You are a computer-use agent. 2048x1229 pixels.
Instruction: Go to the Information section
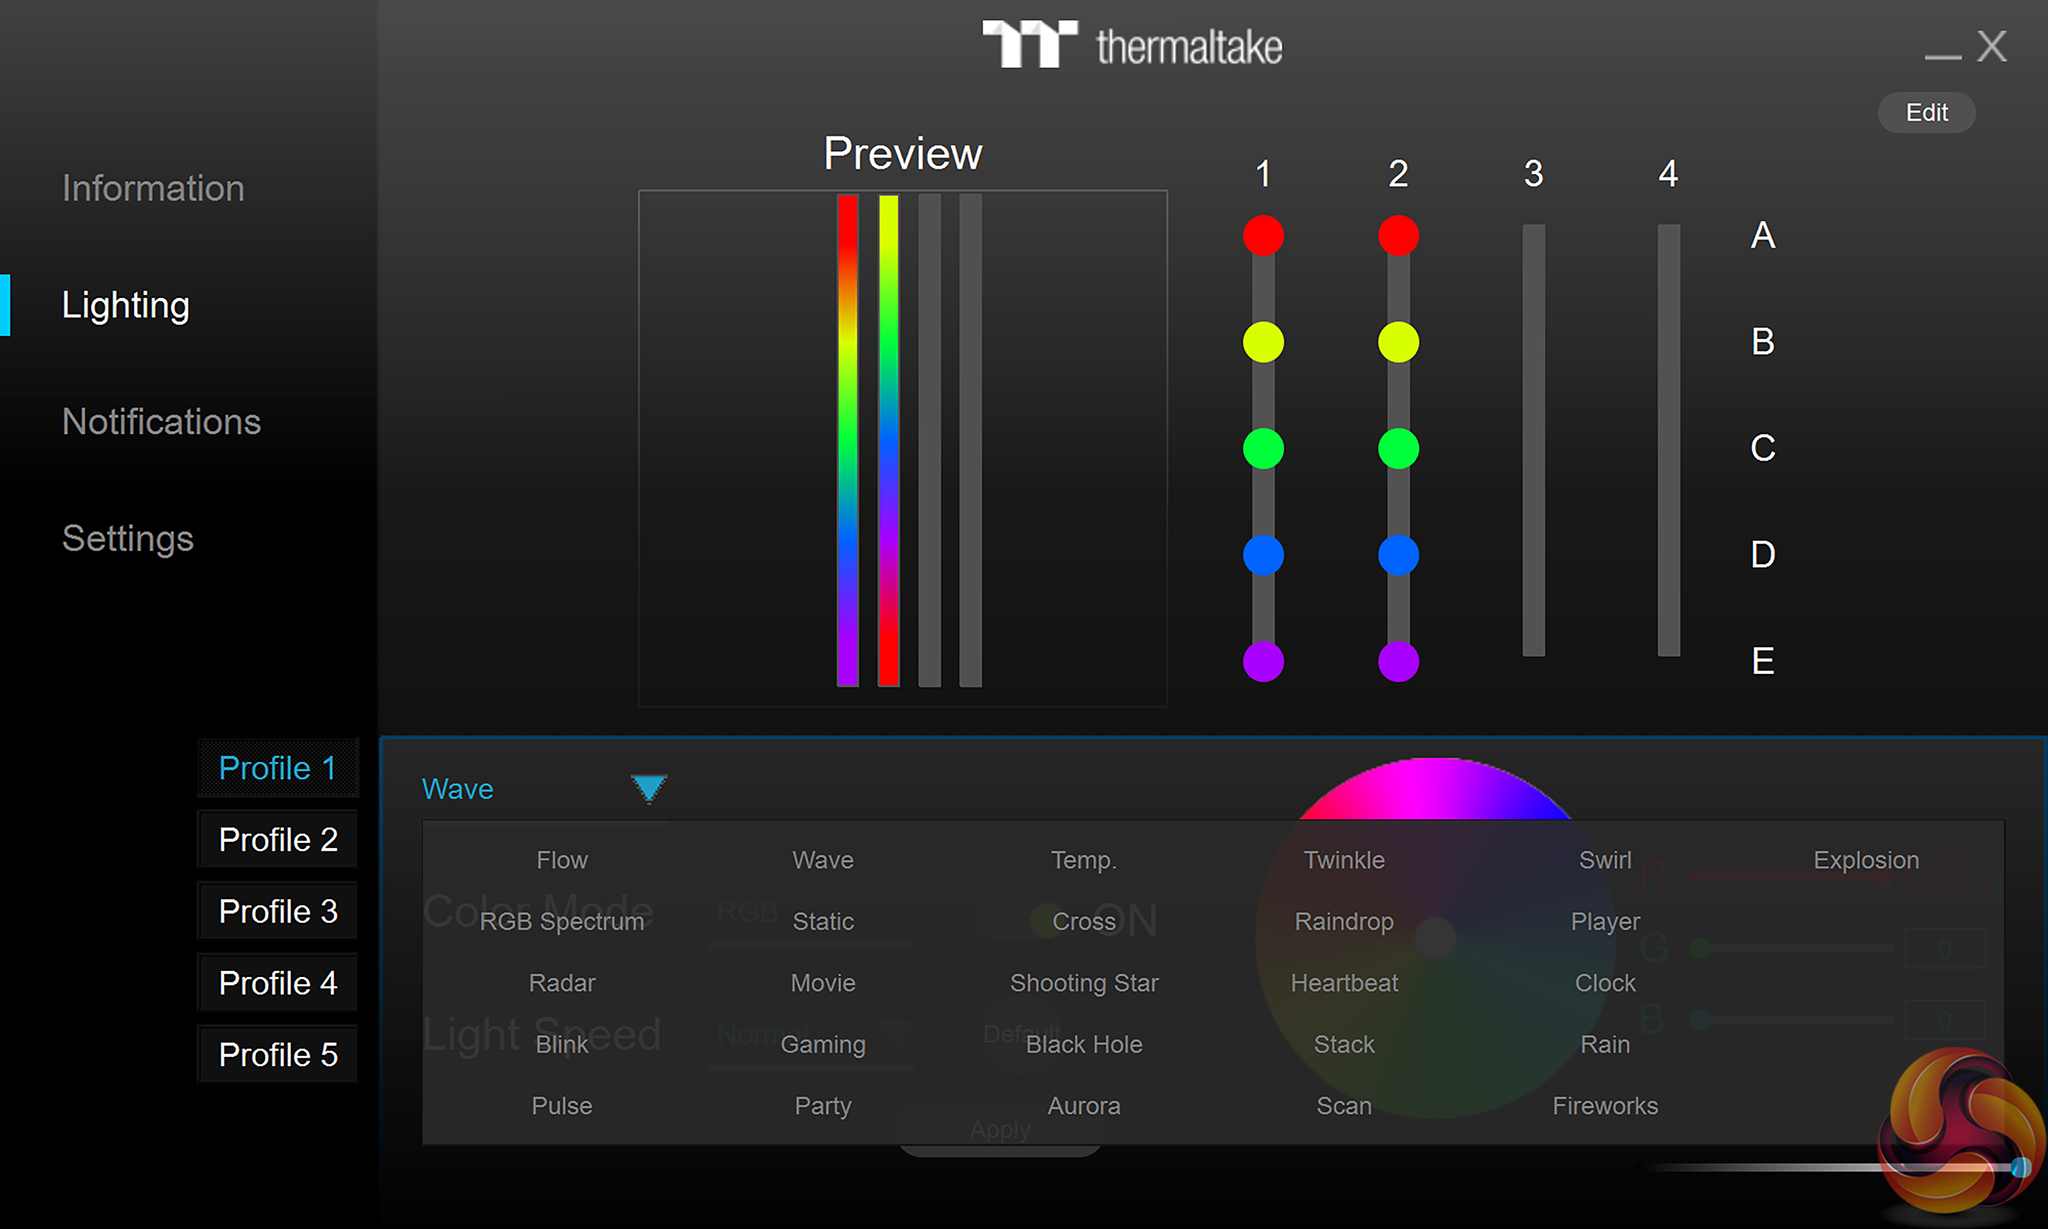click(x=153, y=188)
